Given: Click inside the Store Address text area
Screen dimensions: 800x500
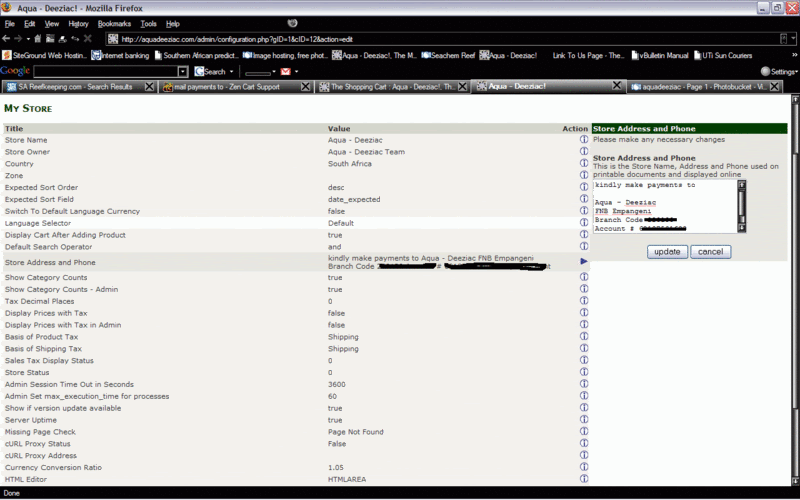Looking at the screenshot, I should click(665, 207).
